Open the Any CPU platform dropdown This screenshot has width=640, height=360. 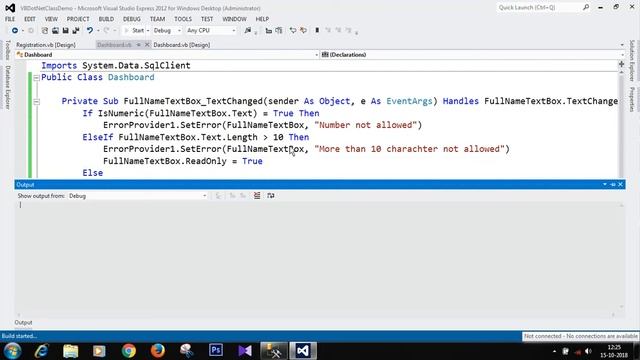[x=233, y=31]
